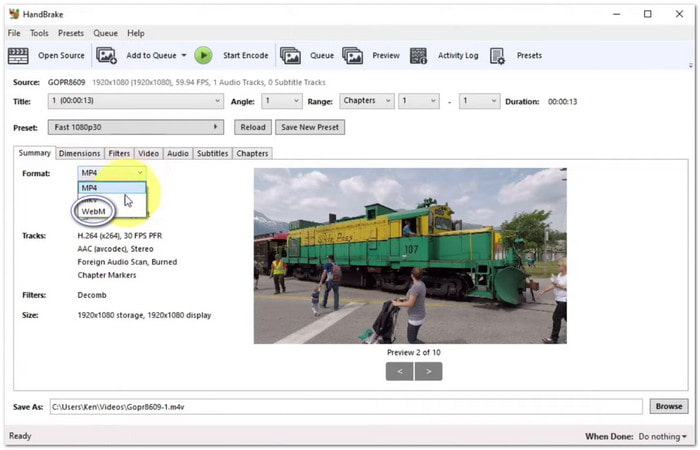Image resolution: width=700 pixels, height=450 pixels.
Task: Click the Preview 2 of 10 label
Action: point(414,353)
